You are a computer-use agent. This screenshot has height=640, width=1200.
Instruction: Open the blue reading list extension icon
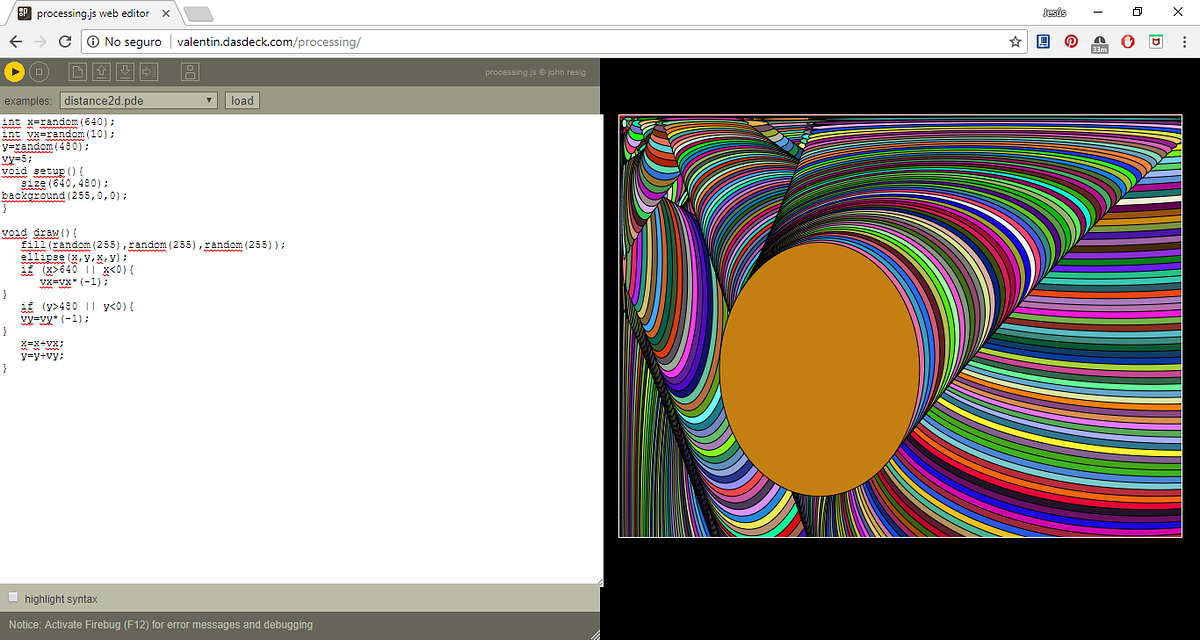click(x=1043, y=41)
